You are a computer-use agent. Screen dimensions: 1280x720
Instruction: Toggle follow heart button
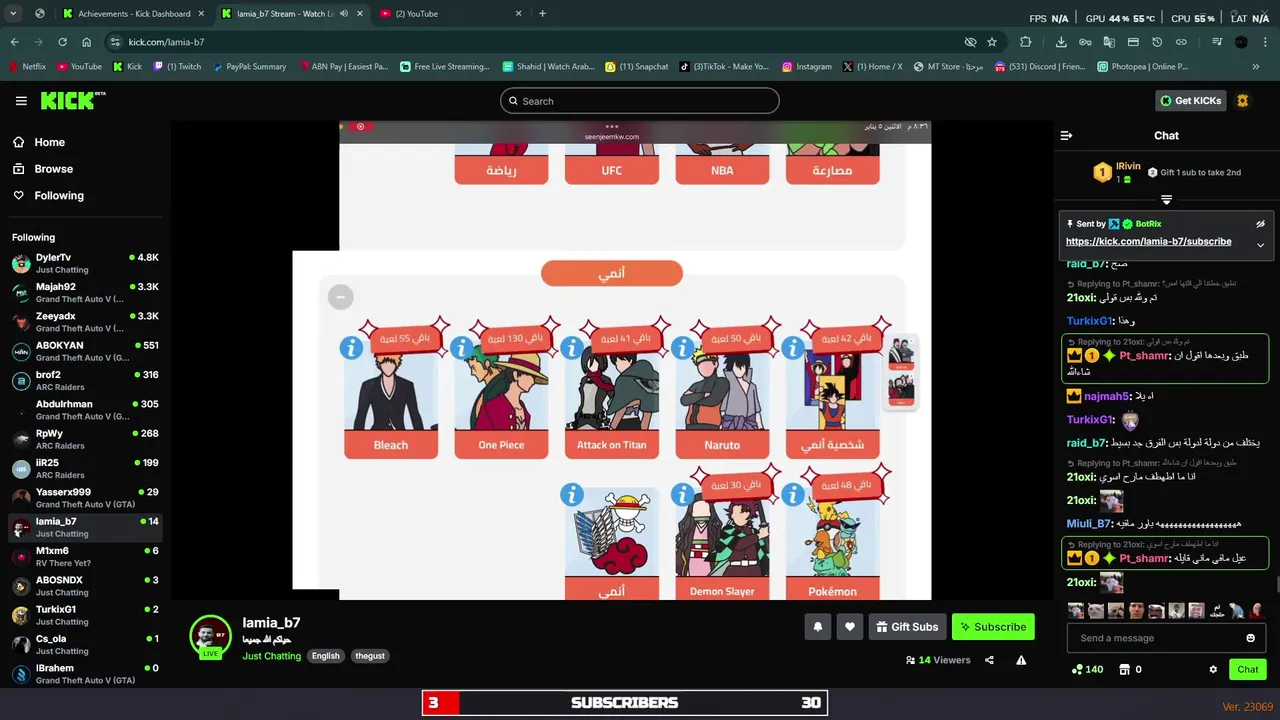tap(850, 627)
